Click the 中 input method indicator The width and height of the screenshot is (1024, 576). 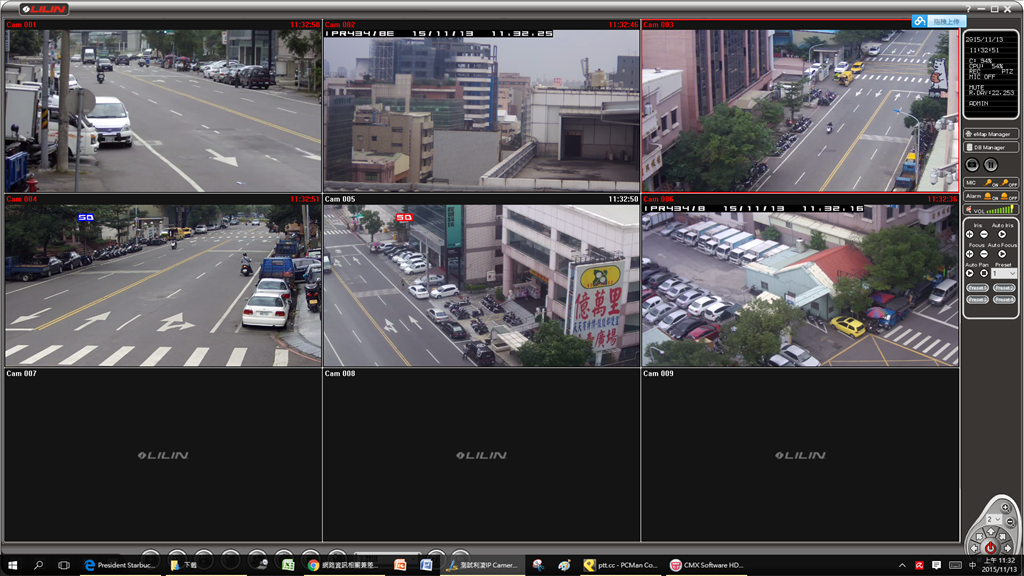tap(972, 565)
